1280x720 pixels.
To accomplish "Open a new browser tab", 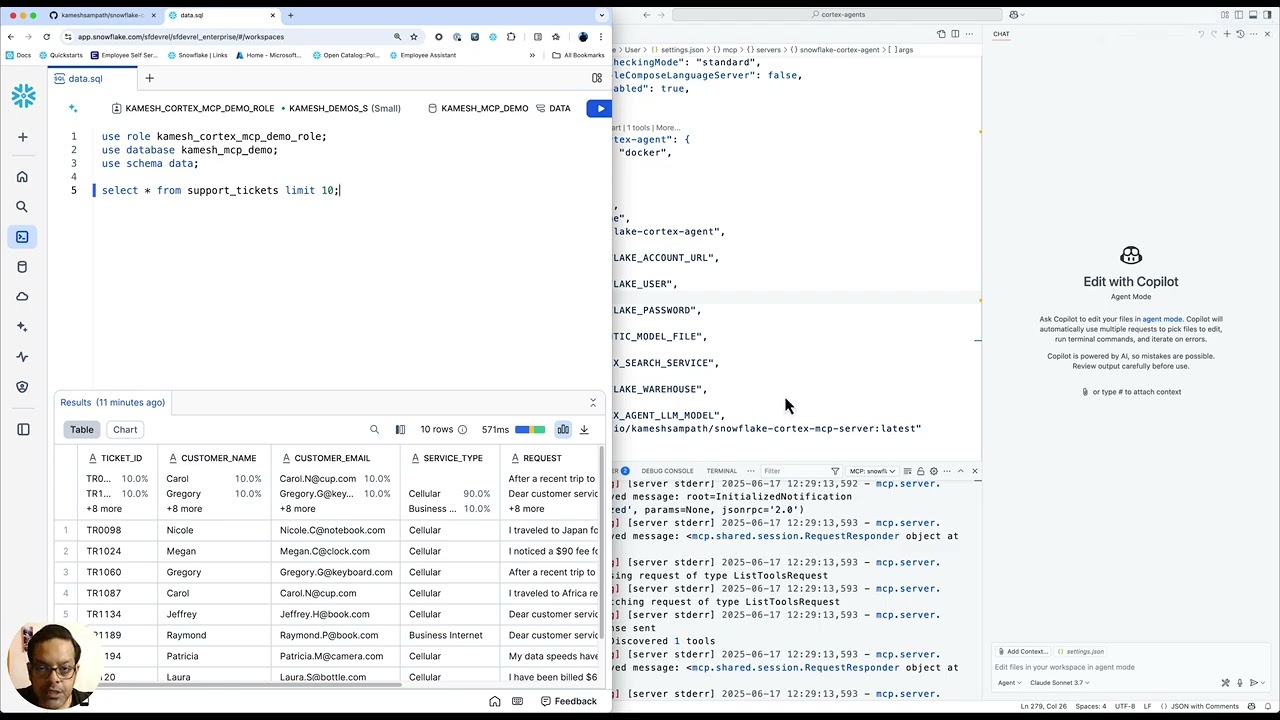I will click(x=291, y=15).
